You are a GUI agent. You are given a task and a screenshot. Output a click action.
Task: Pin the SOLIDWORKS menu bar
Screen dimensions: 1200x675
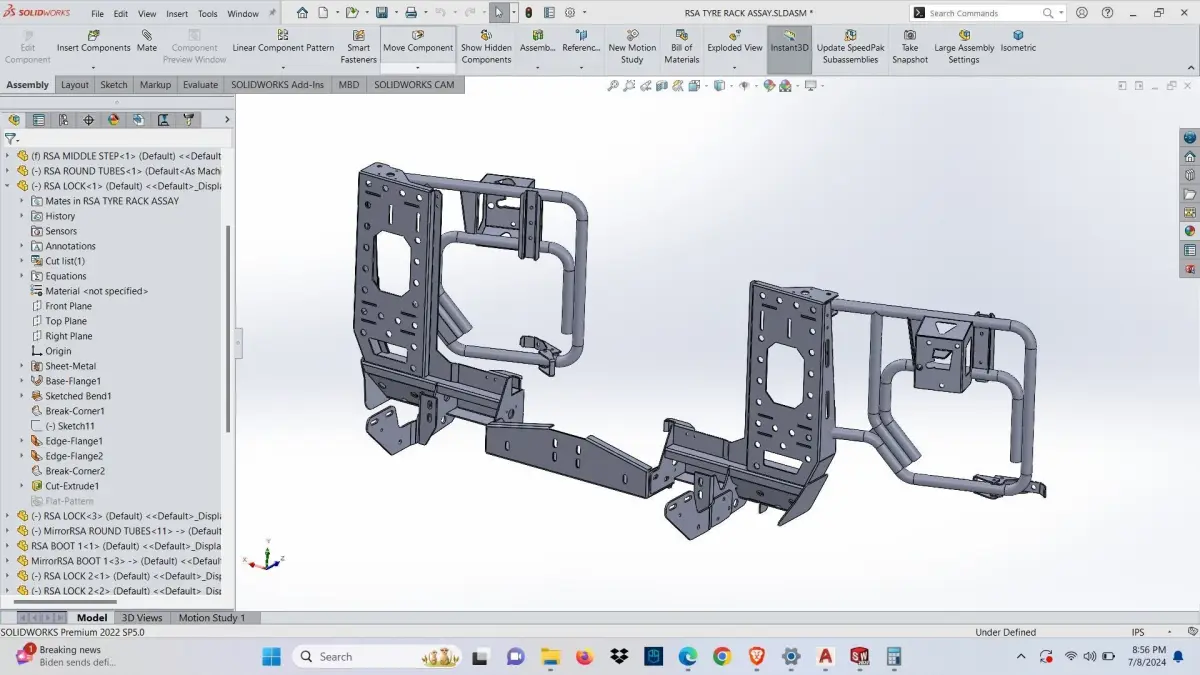(272, 14)
